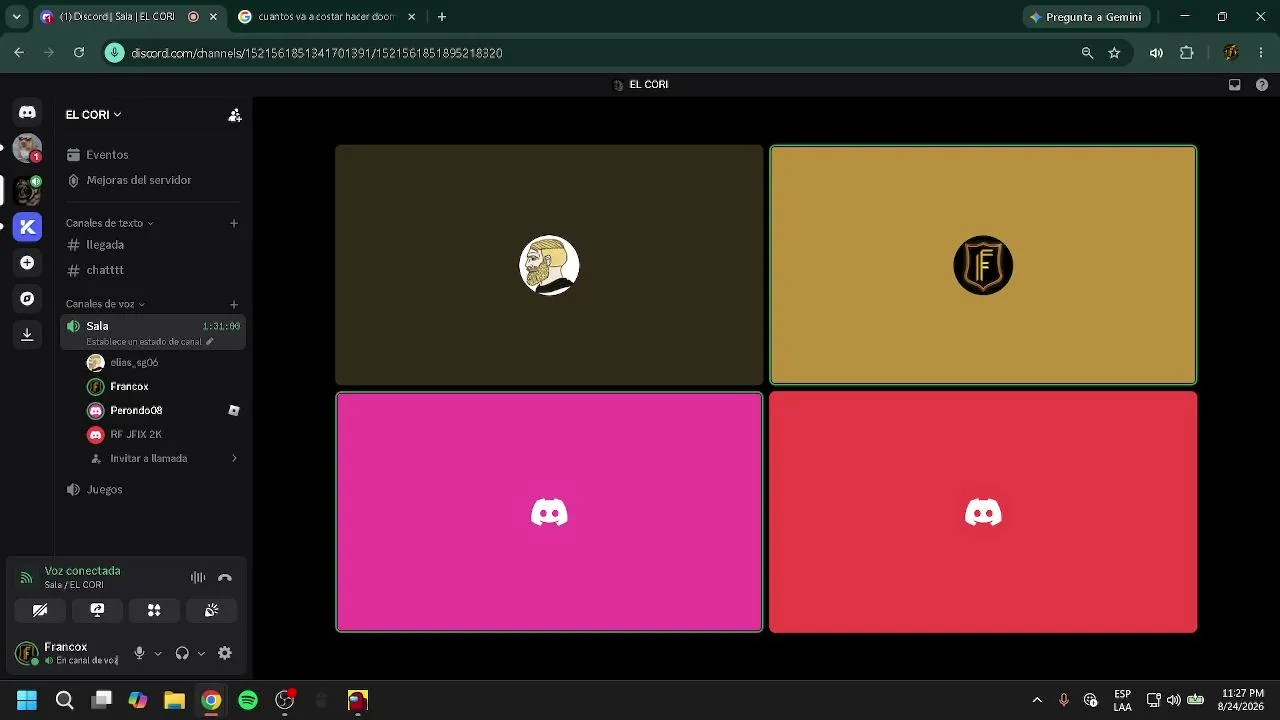Expand Invitar a llamada arrow

[234, 459]
